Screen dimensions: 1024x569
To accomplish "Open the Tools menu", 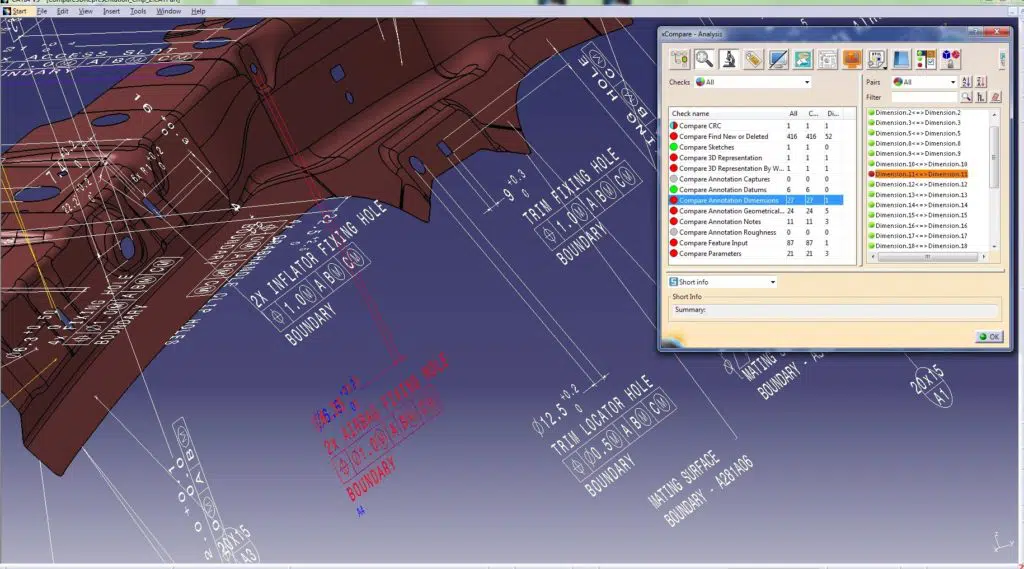I will click(x=138, y=11).
